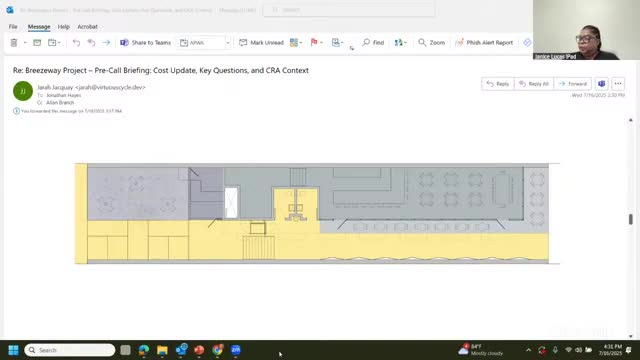Click the Outlook logo in title bar
This screenshot has height=360, width=640.
[10, 10]
